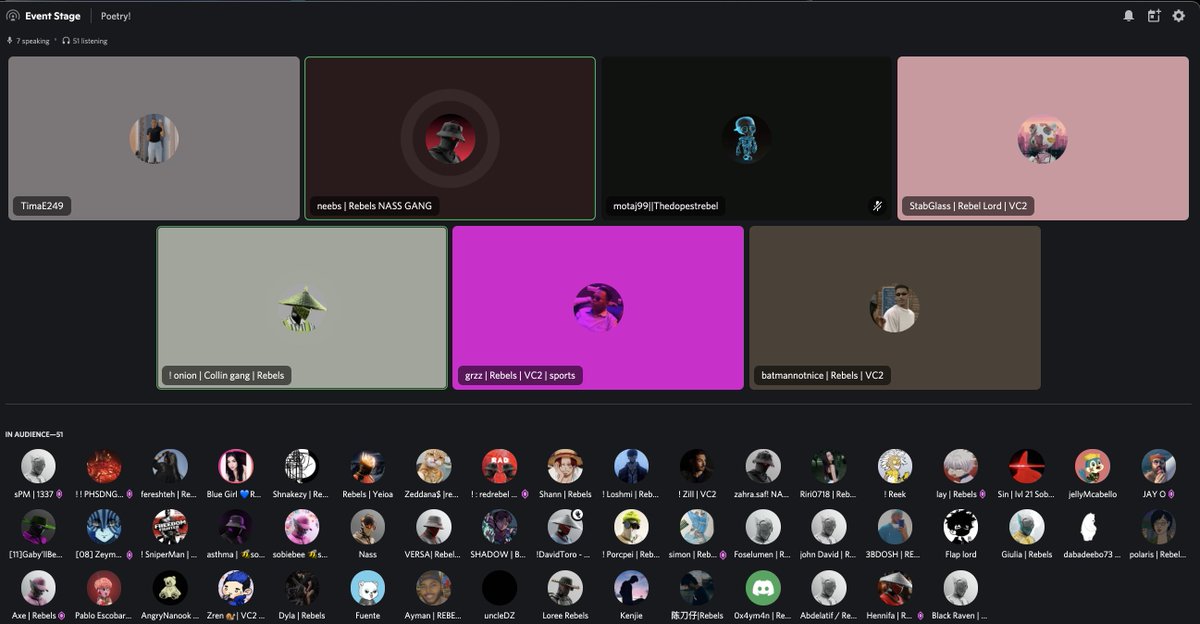Select neebs speaker tile
Viewport: 1200px width, 624px height.
tap(450, 138)
